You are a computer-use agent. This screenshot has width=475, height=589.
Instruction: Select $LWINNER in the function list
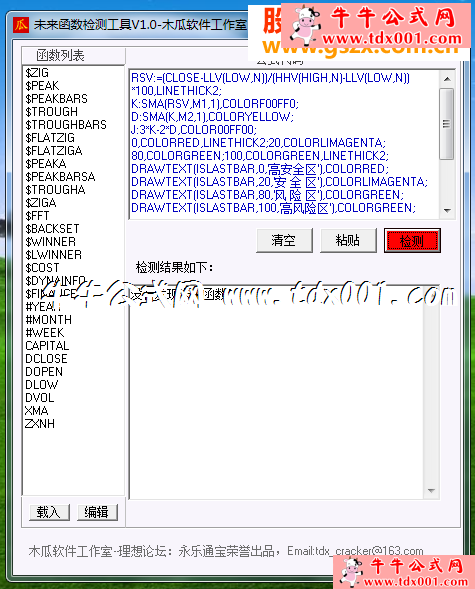point(53,255)
